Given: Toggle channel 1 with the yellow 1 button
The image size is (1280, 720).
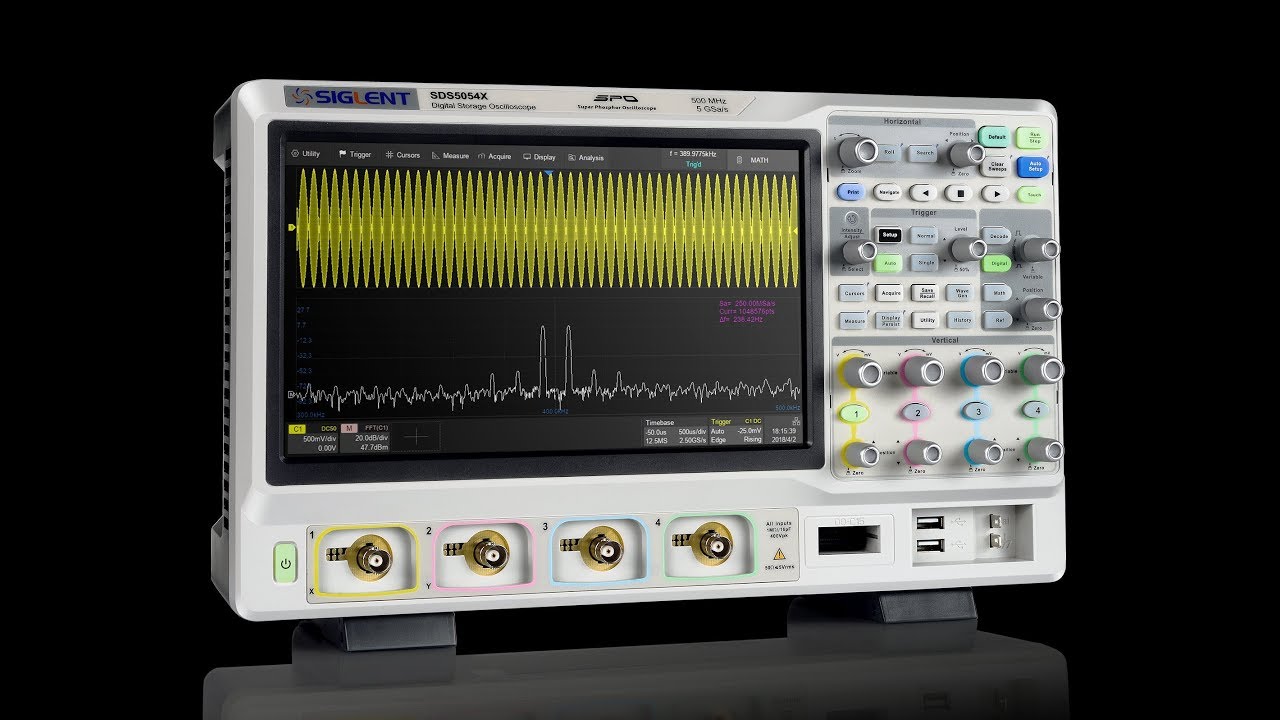Looking at the screenshot, I should [852, 411].
